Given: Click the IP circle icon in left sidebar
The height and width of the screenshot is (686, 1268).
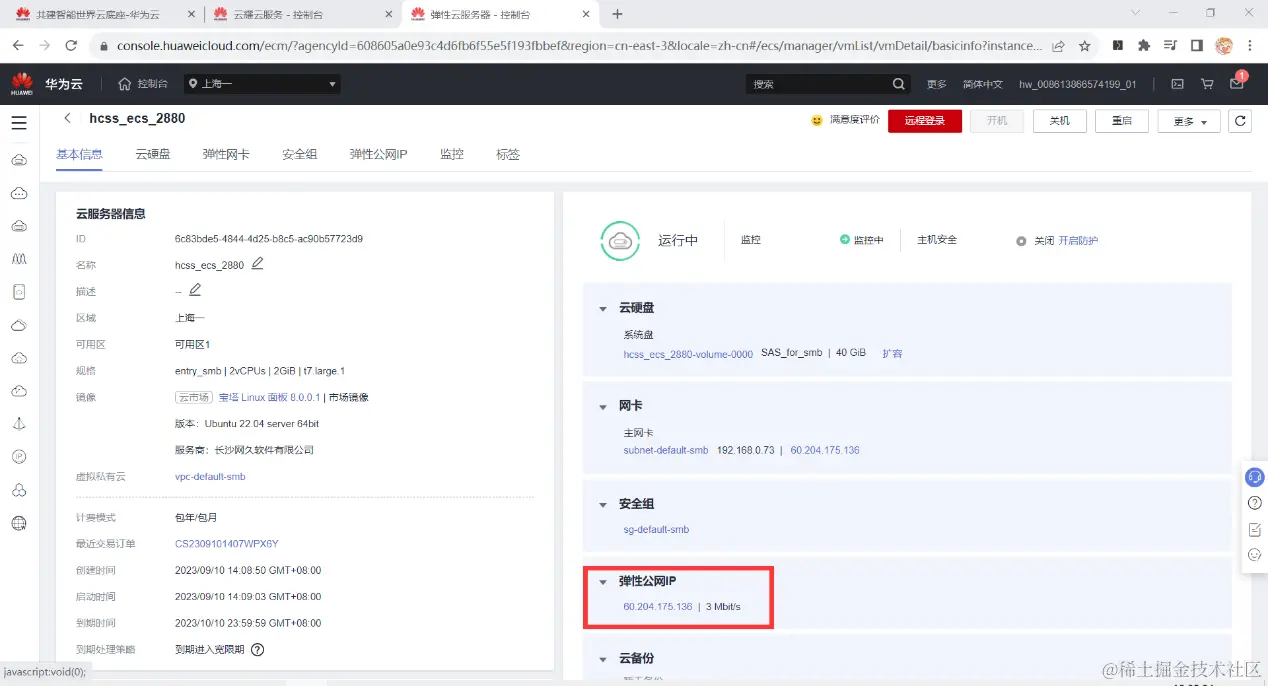Looking at the screenshot, I should (19, 456).
